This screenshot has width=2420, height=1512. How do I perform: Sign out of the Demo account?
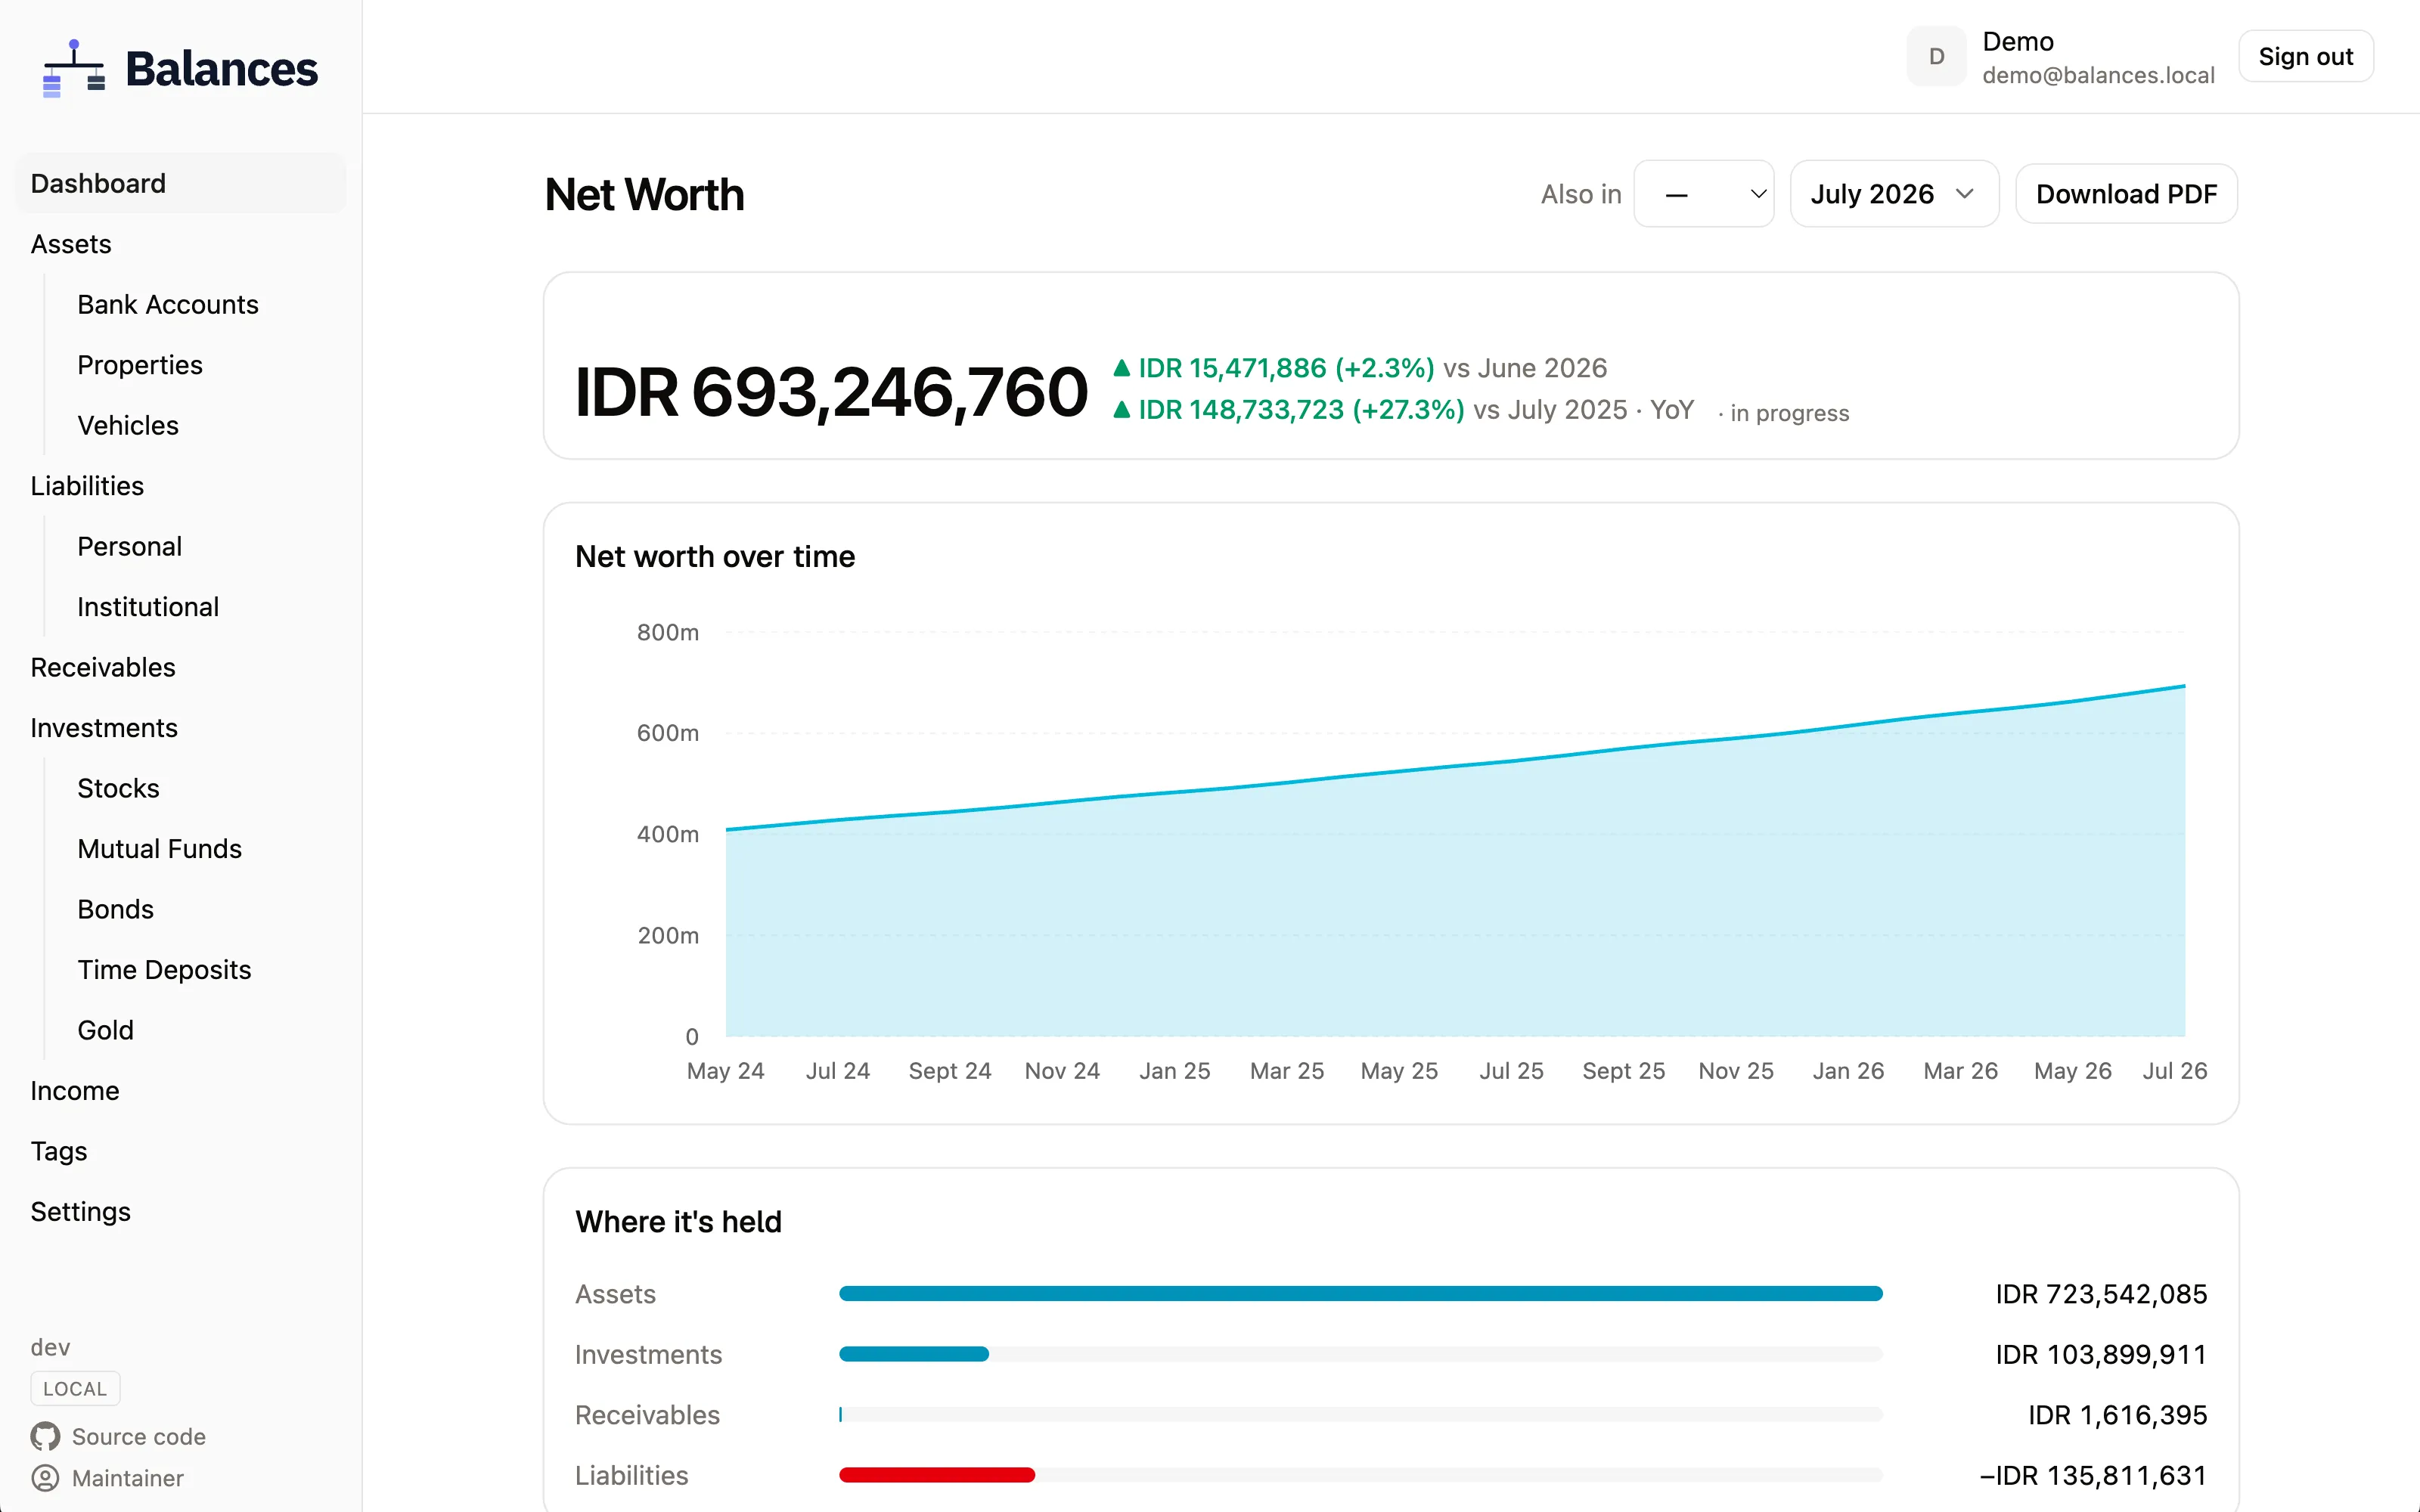point(2305,57)
